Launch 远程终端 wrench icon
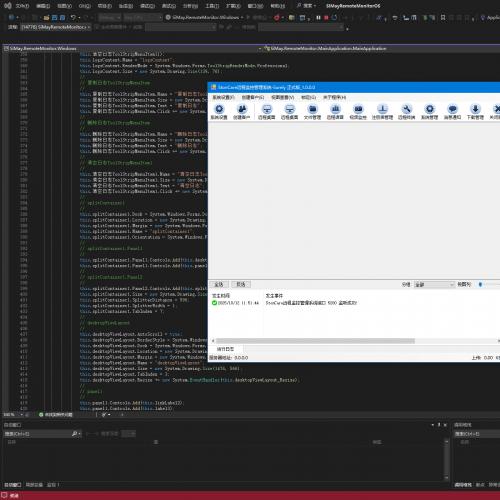Image resolution: width=500 pixels, height=500 pixels. [x=406, y=112]
